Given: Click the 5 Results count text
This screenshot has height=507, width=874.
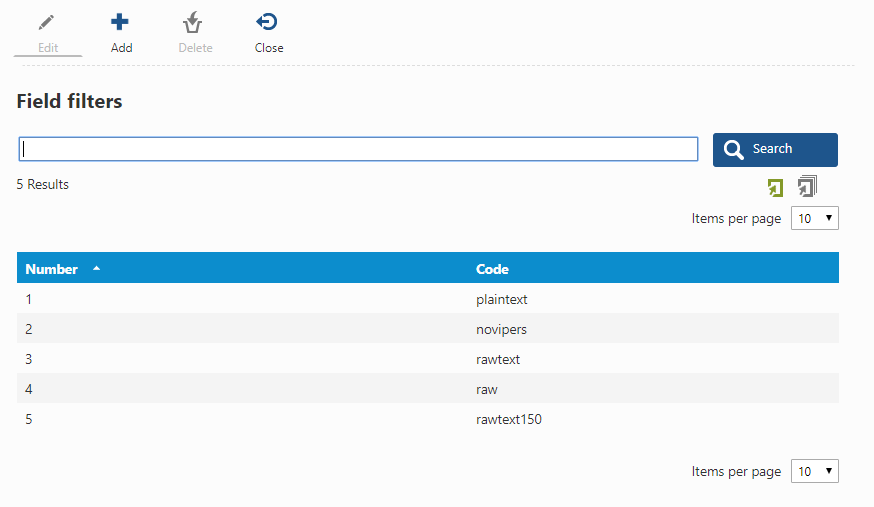Looking at the screenshot, I should tap(42, 184).
